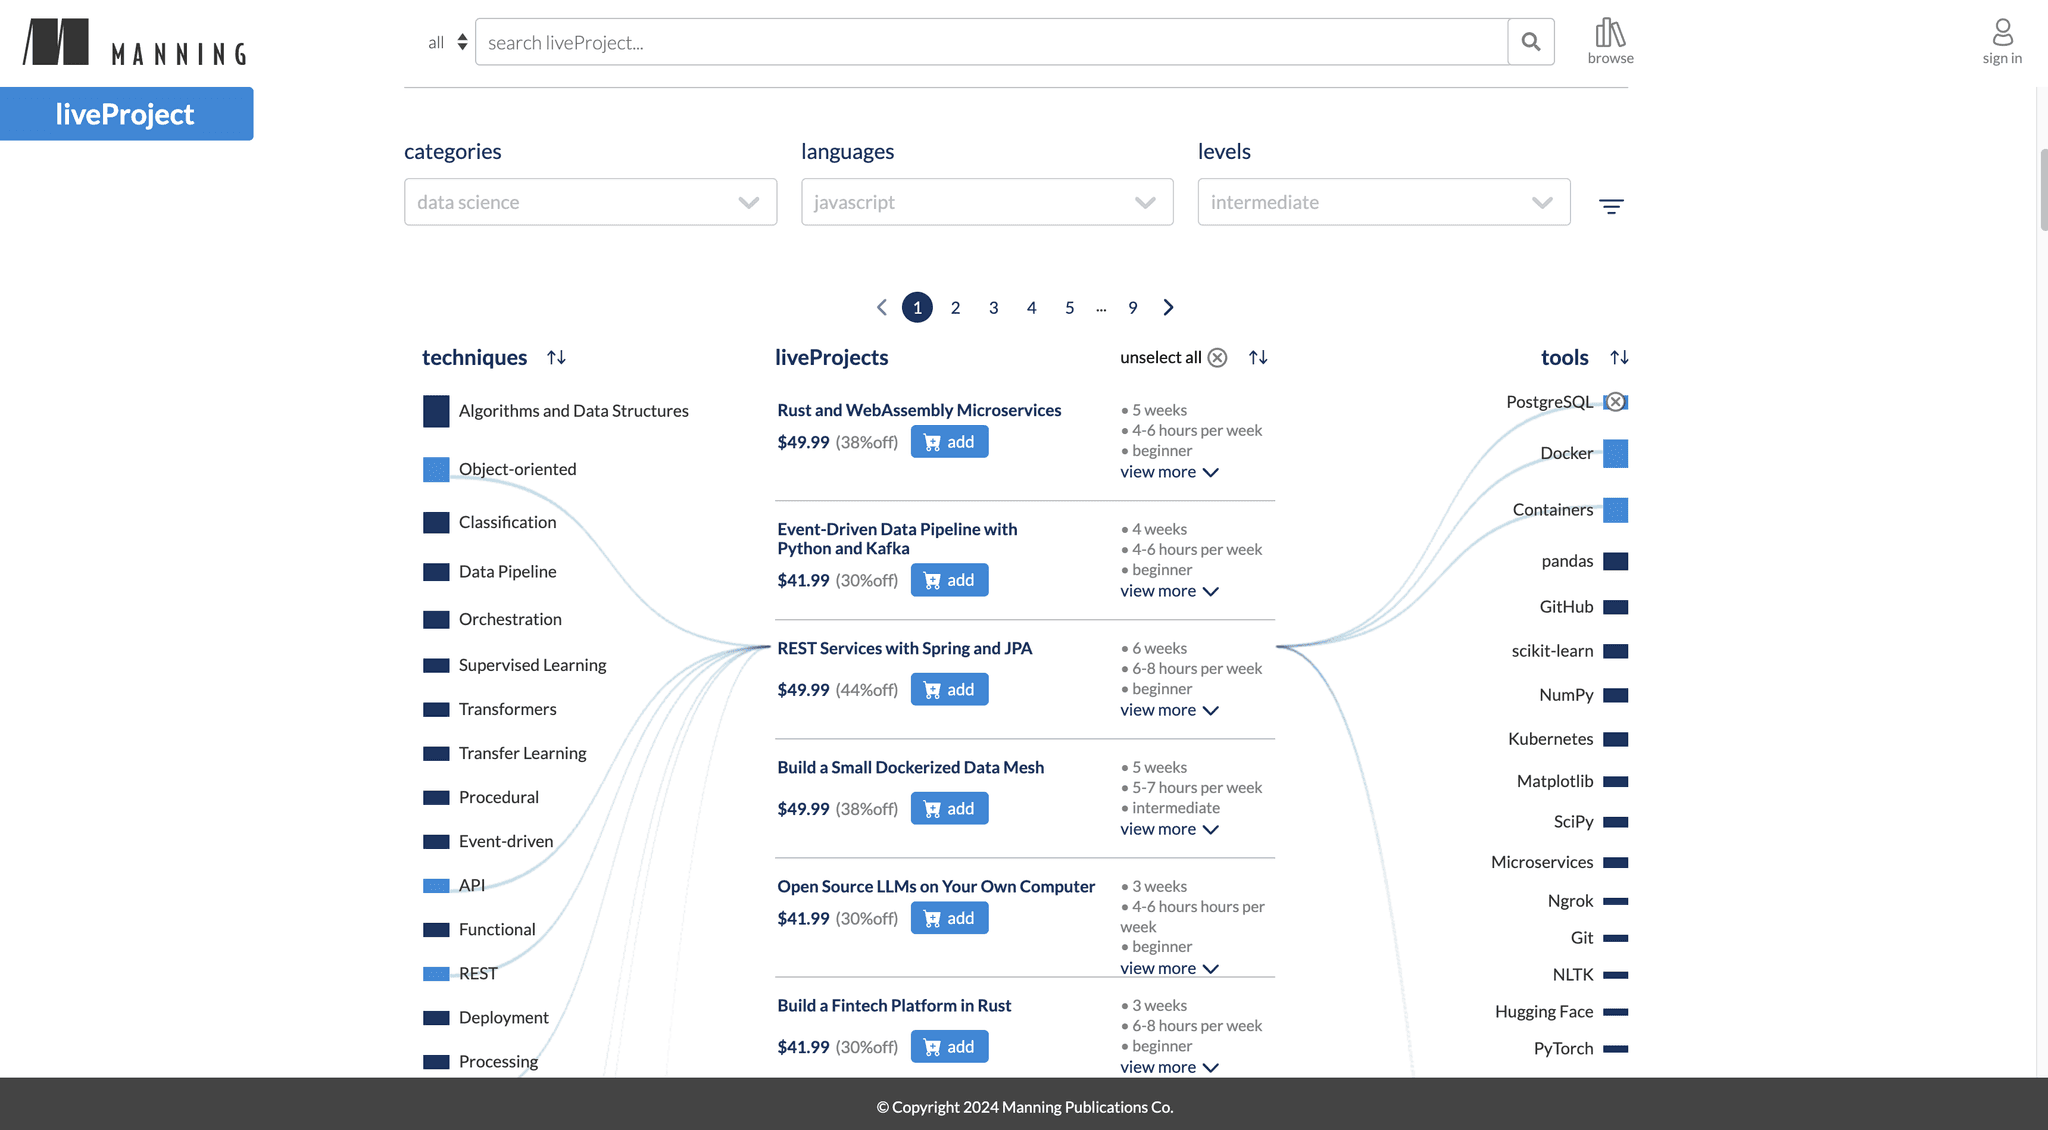Toggle the Object-oriented technique square
This screenshot has width=2048, height=1130.
[436, 469]
